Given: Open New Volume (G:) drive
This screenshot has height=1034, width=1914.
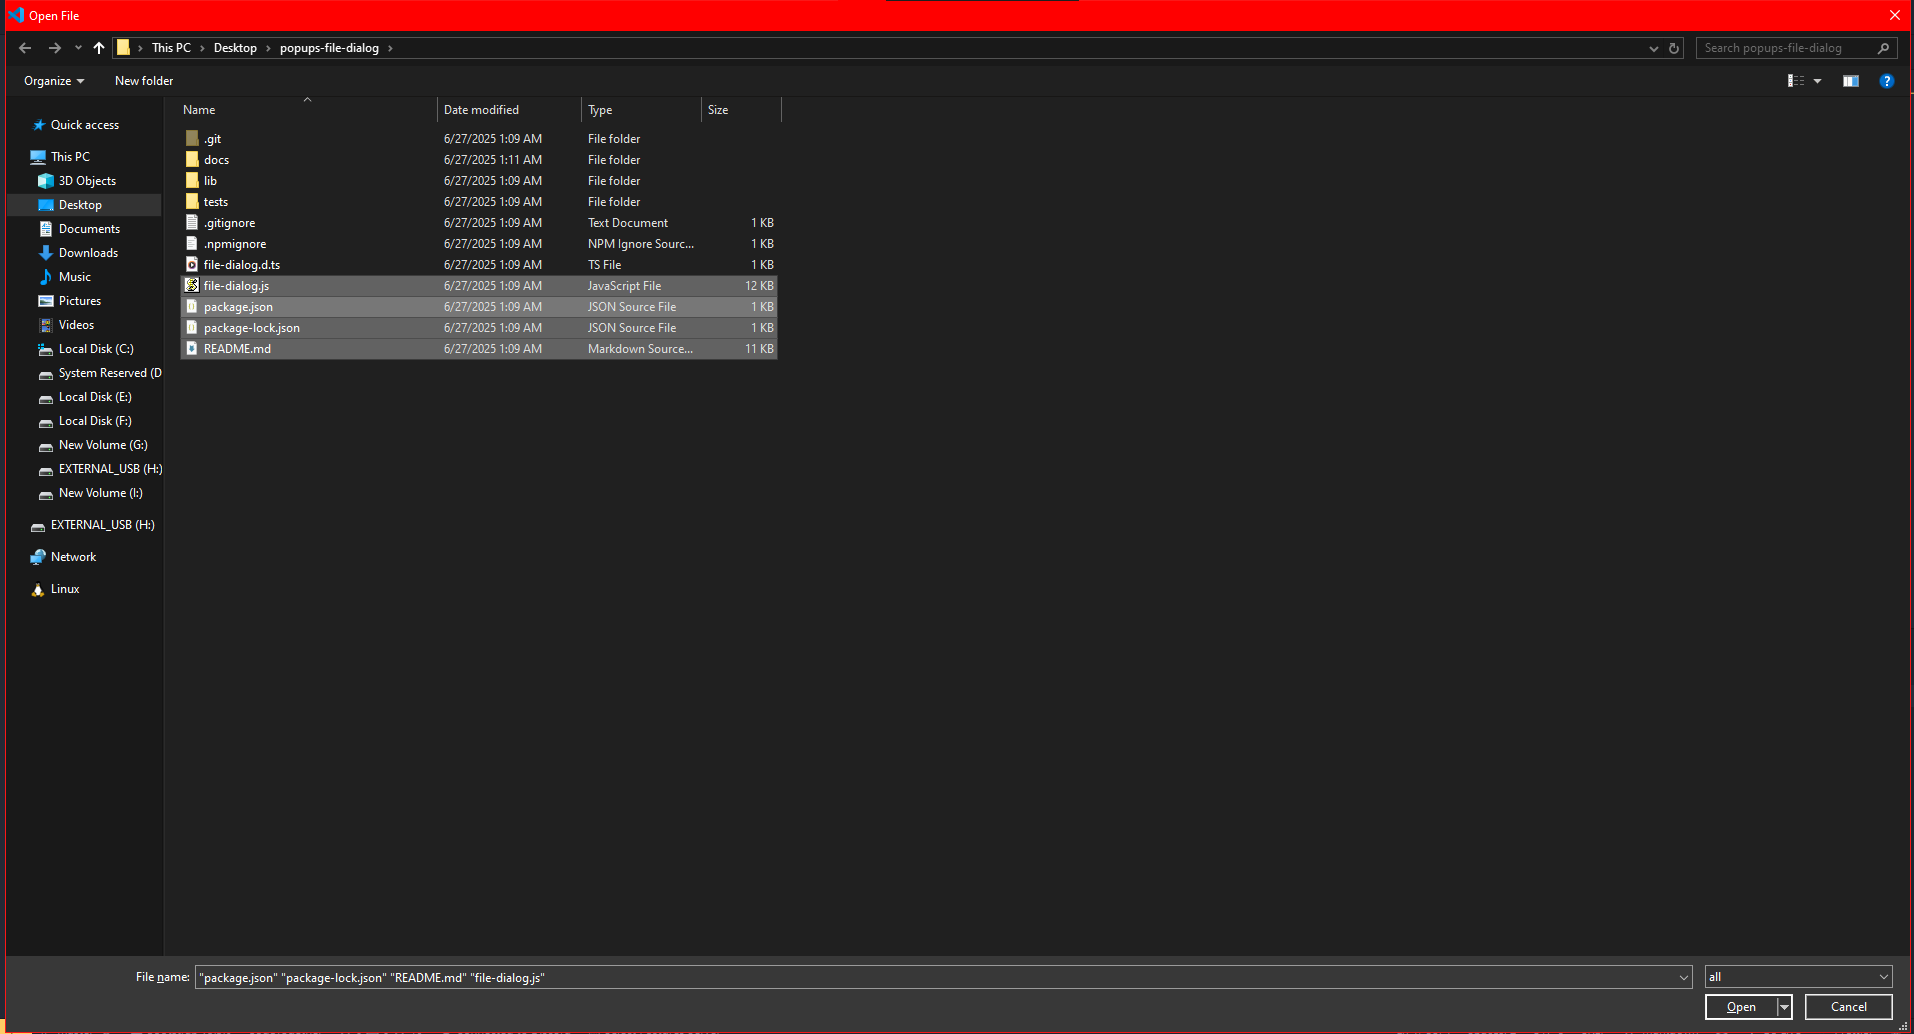Looking at the screenshot, I should point(103,445).
